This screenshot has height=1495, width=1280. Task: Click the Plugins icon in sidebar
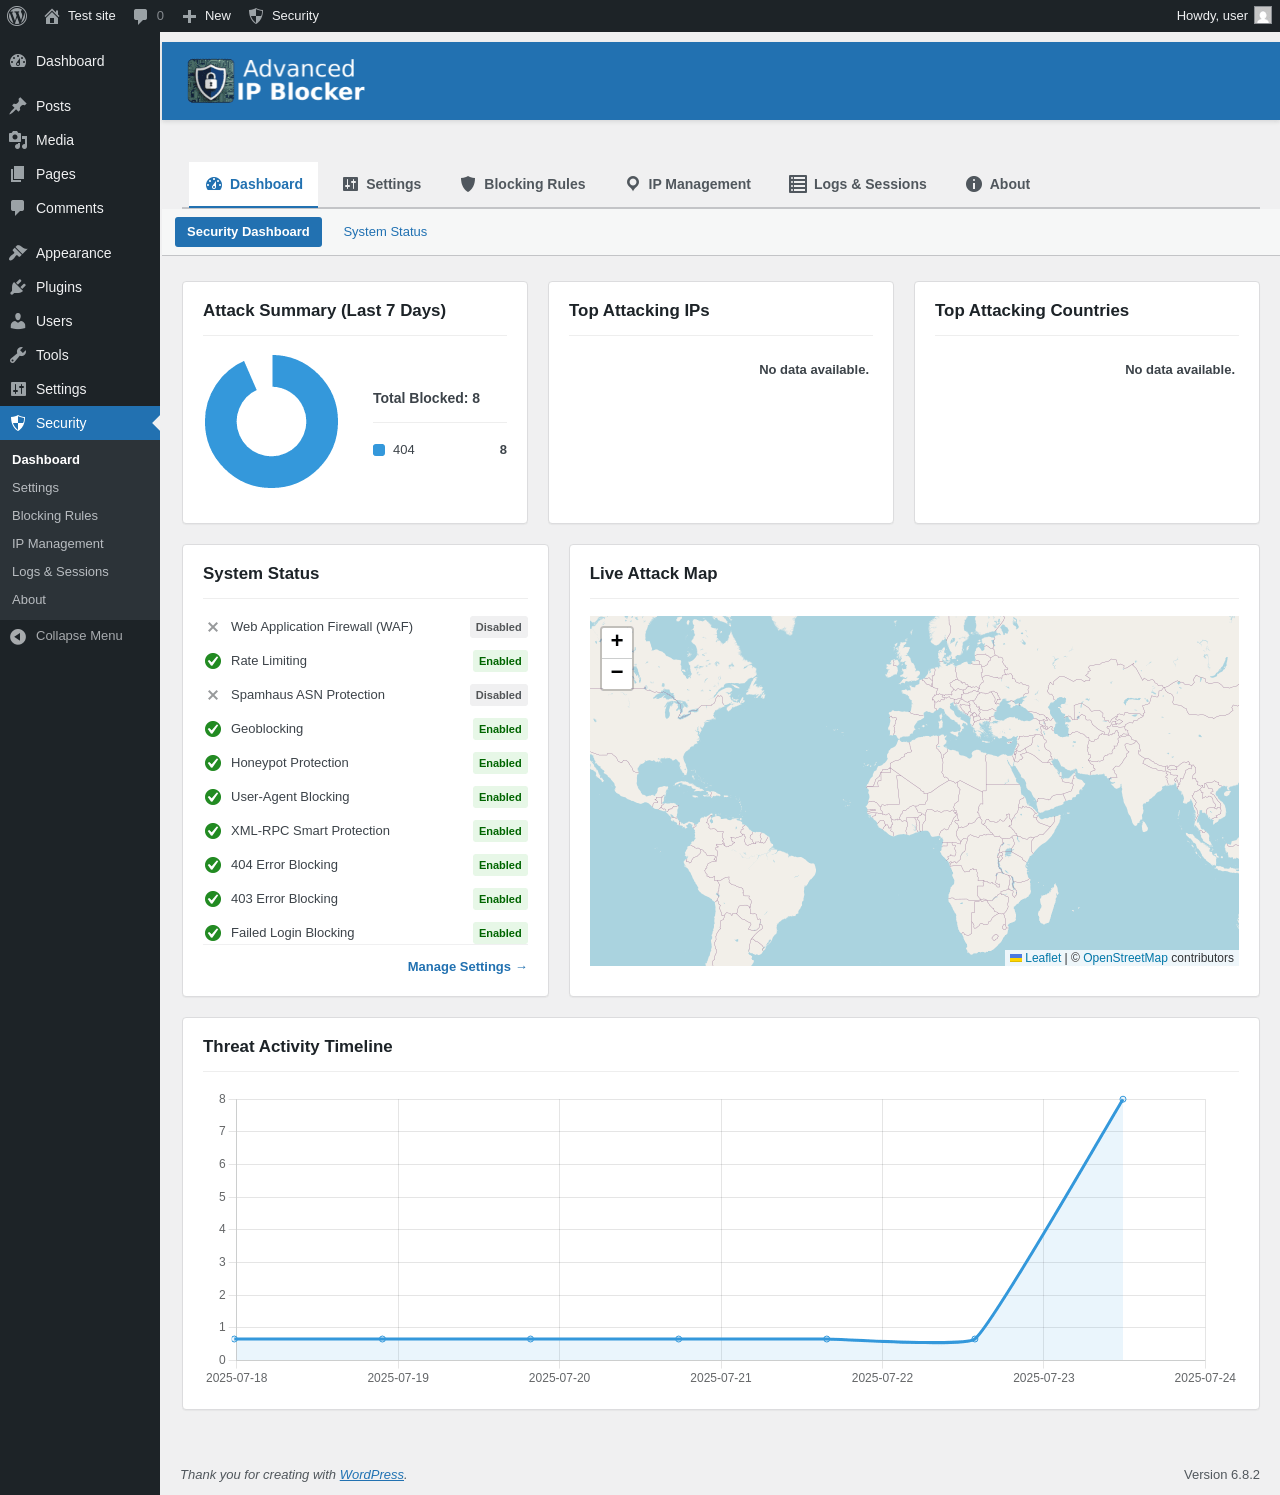(x=18, y=287)
